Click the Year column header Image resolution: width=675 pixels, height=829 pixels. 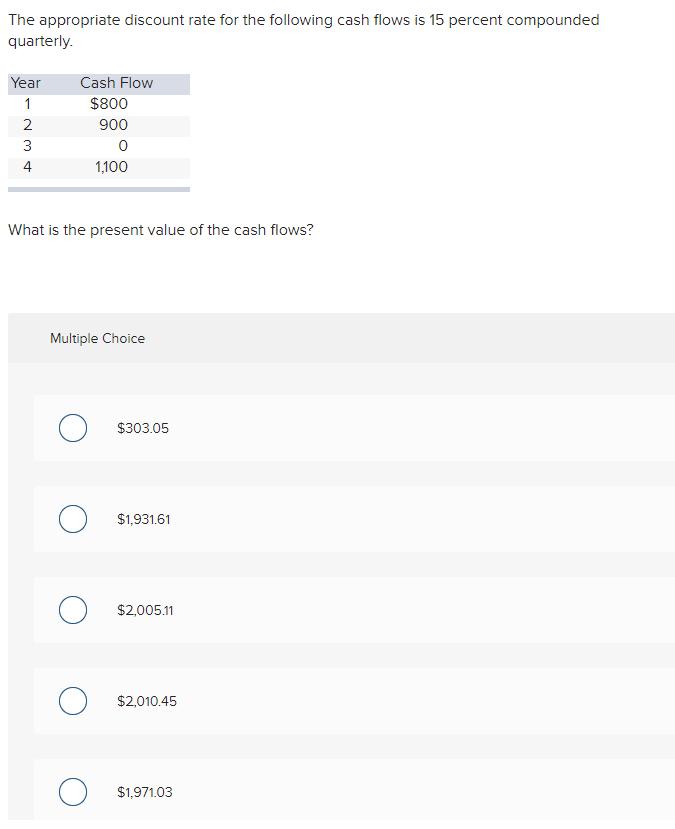[25, 83]
